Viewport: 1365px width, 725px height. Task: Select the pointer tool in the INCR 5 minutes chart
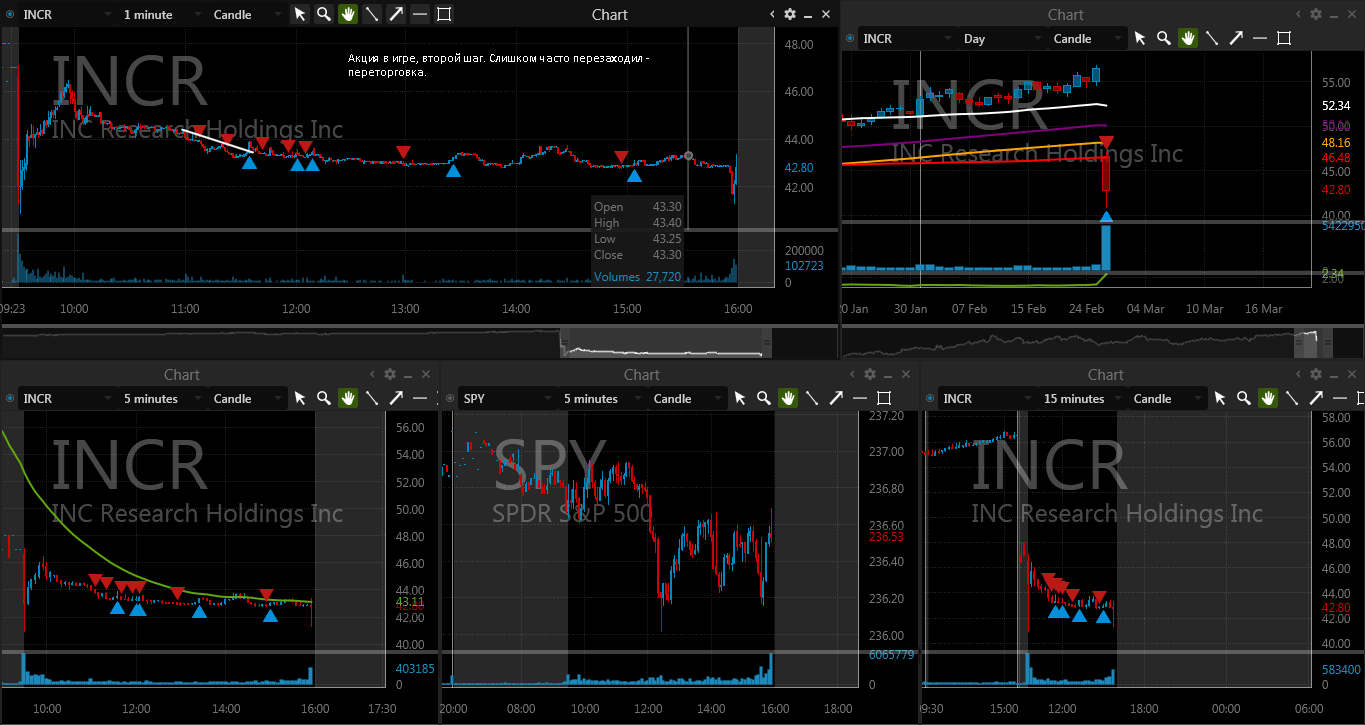pyautogui.click(x=300, y=398)
